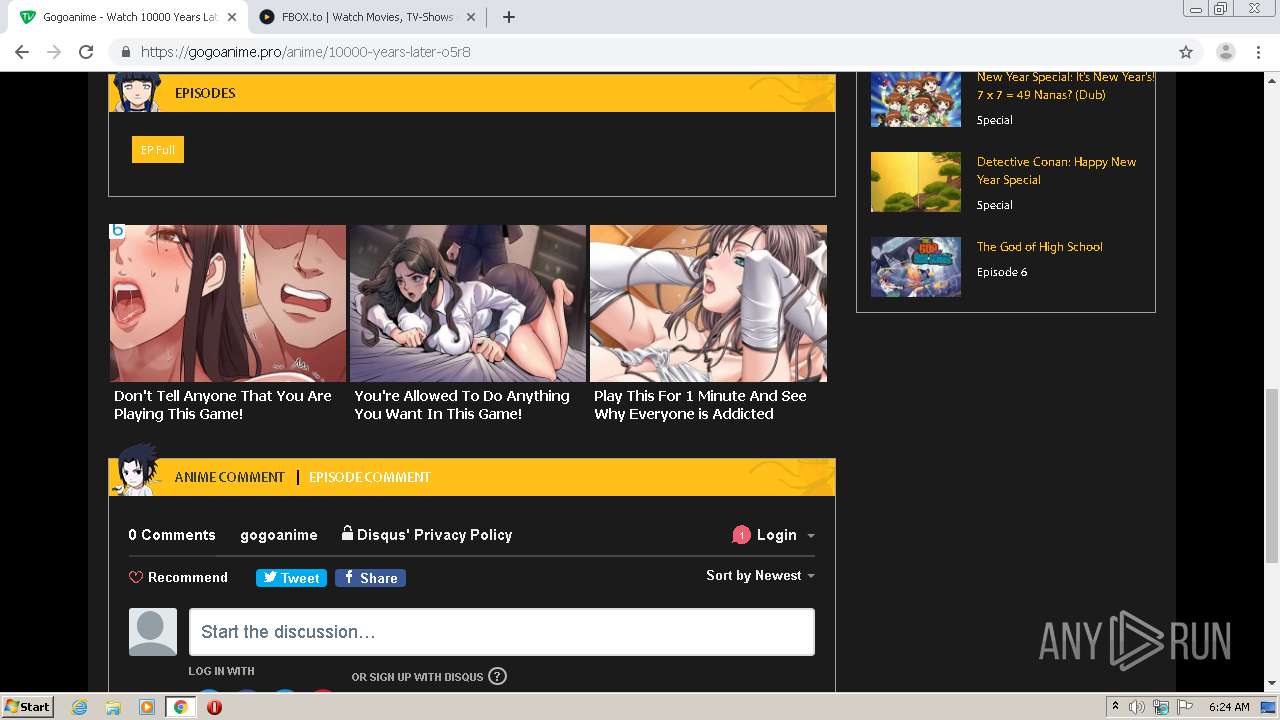Click the sign up with Disqus help icon
1280x720 pixels.
pyautogui.click(x=497, y=676)
